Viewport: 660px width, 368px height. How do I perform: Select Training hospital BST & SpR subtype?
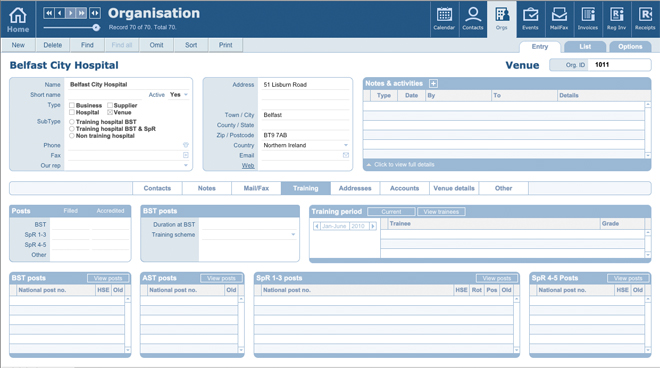pyautogui.click(x=72, y=129)
